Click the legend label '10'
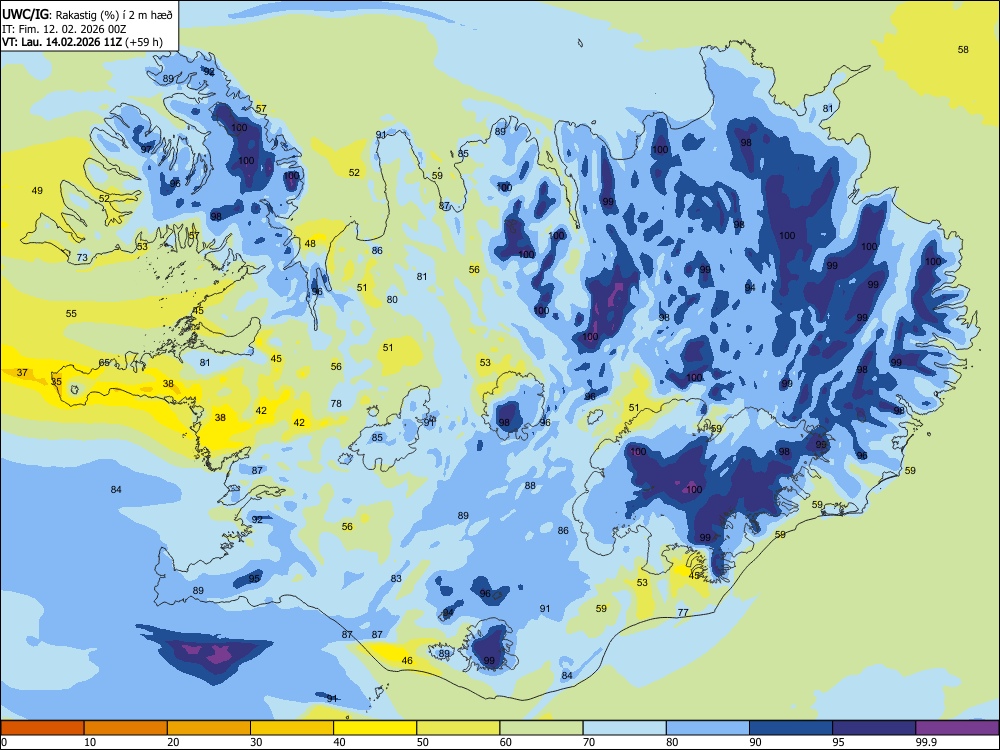 coord(90,742)
